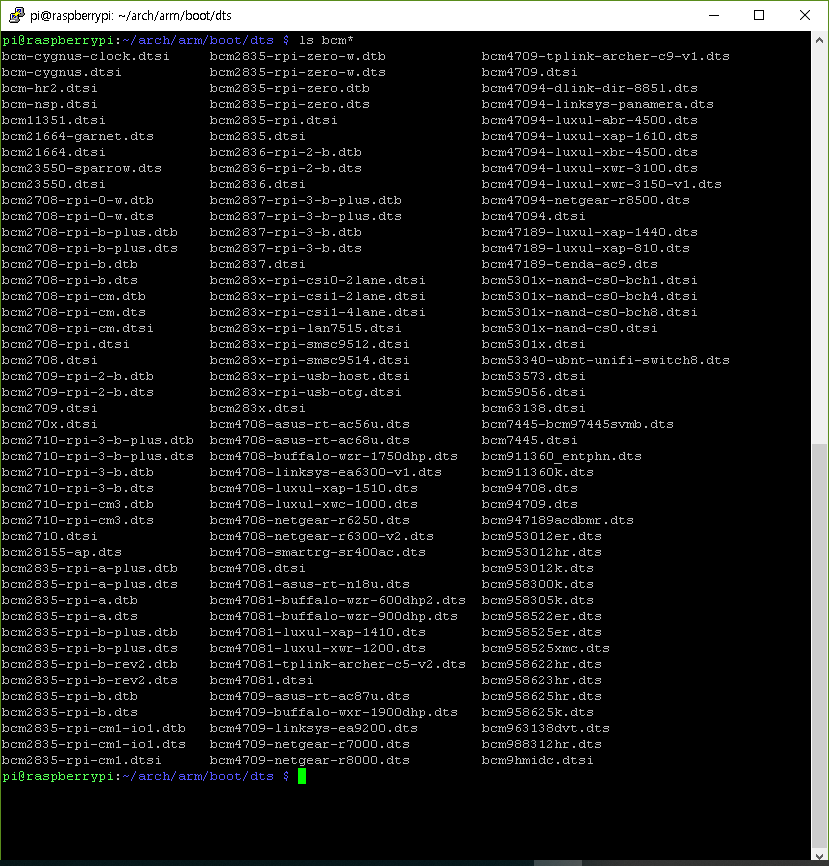829x866 pixels.
Task: Click file bcm47081-tplink-archer-c5-v2.dts
Action: coord(338,665)
